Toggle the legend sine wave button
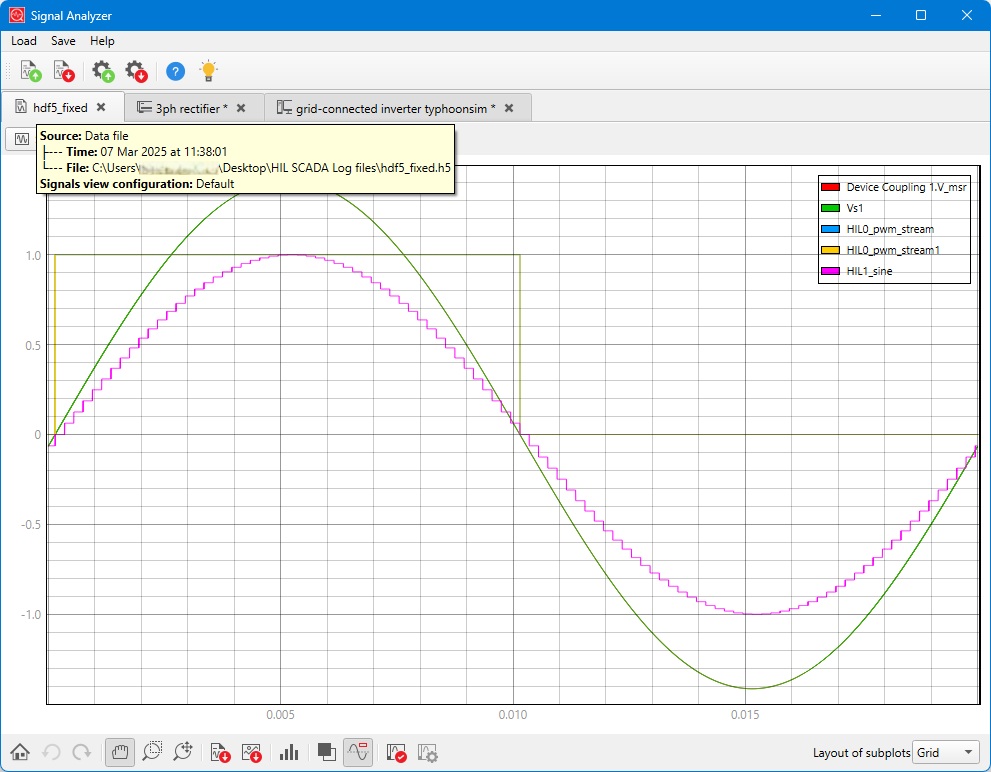The width and height of the screenshot is (991, 772). 358,752
